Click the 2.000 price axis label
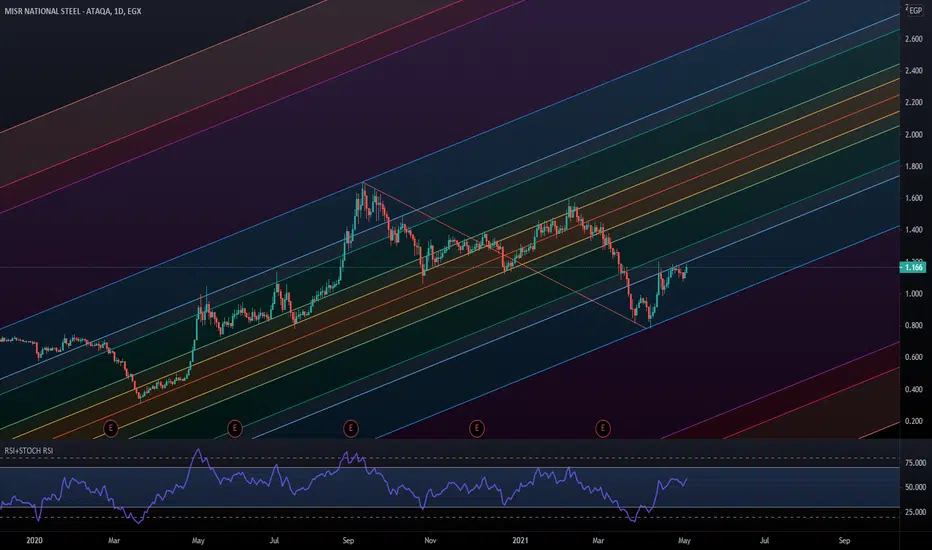The height and width of the screenshot is (550, 932). [x=914, y=134]
